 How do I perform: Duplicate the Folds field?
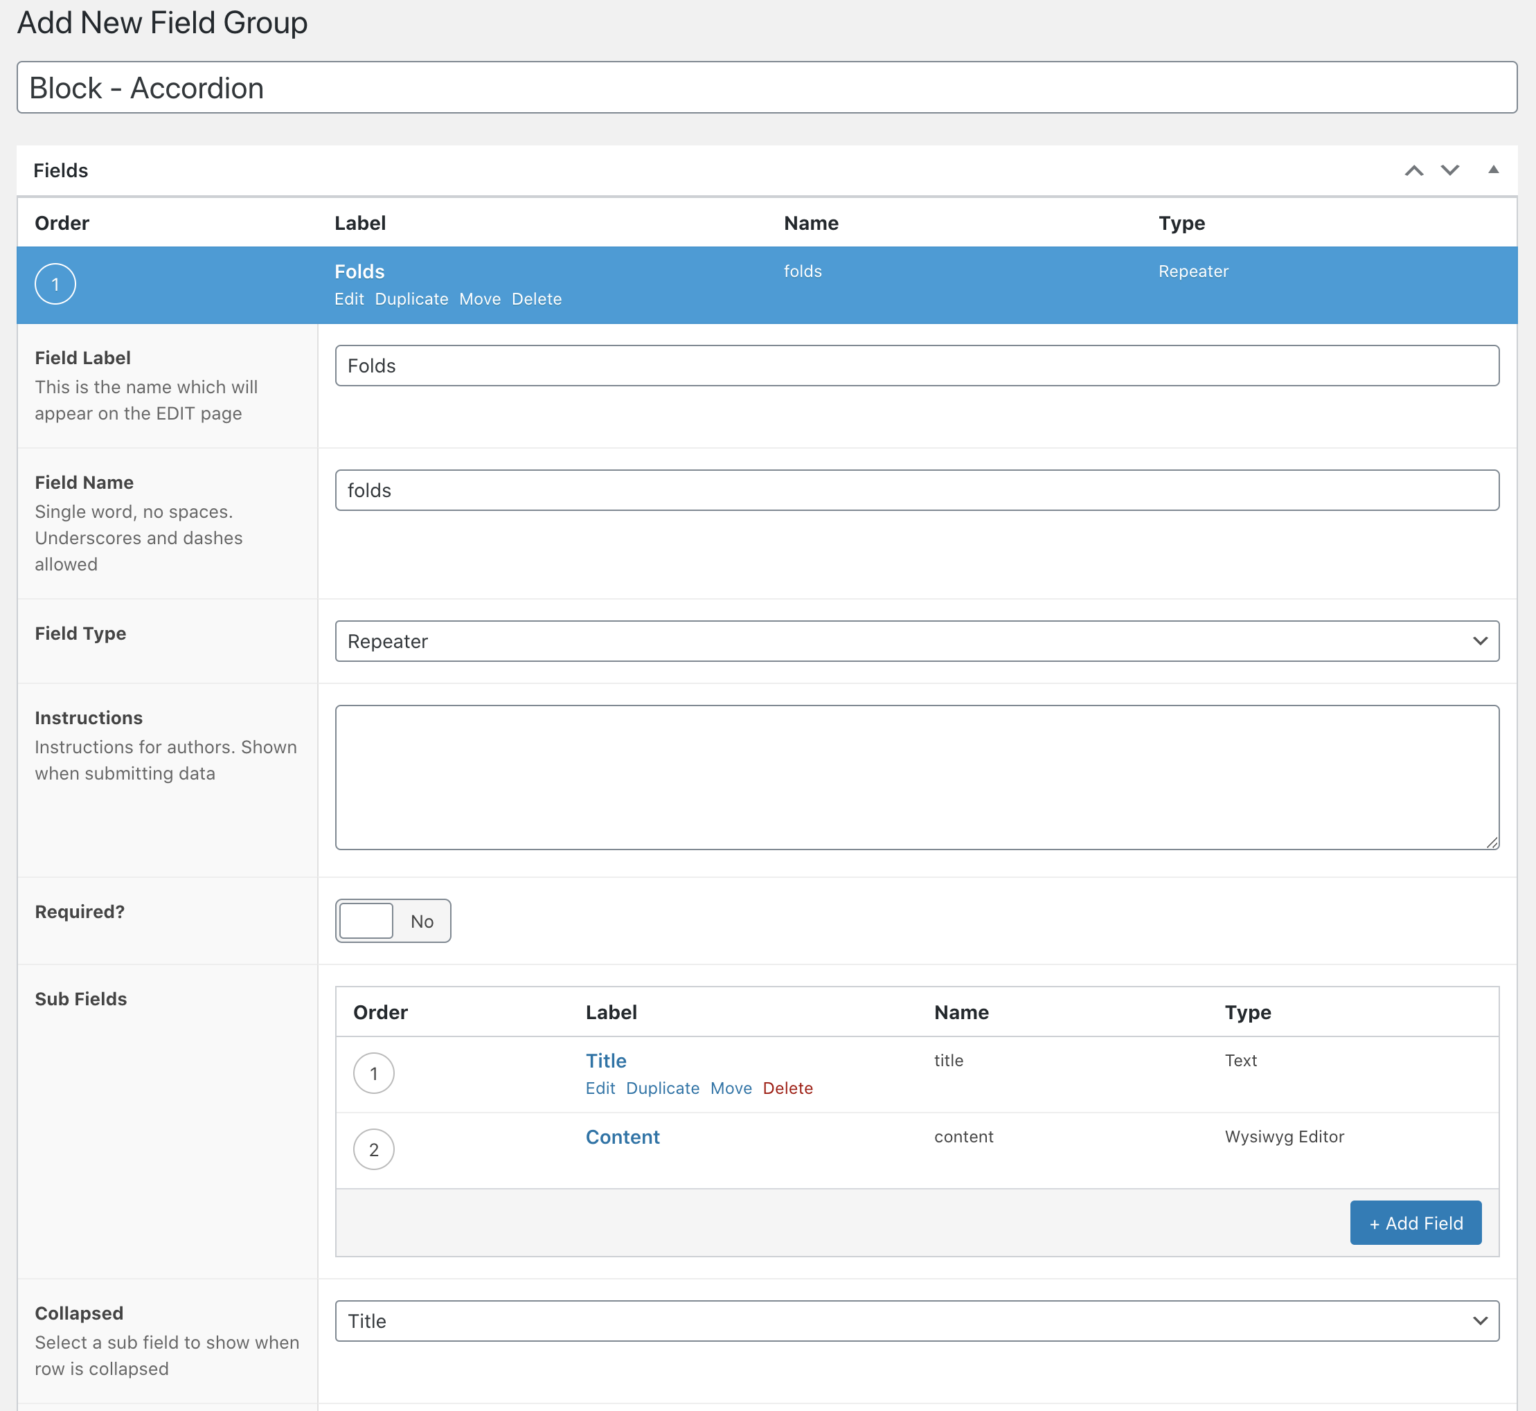411,298
